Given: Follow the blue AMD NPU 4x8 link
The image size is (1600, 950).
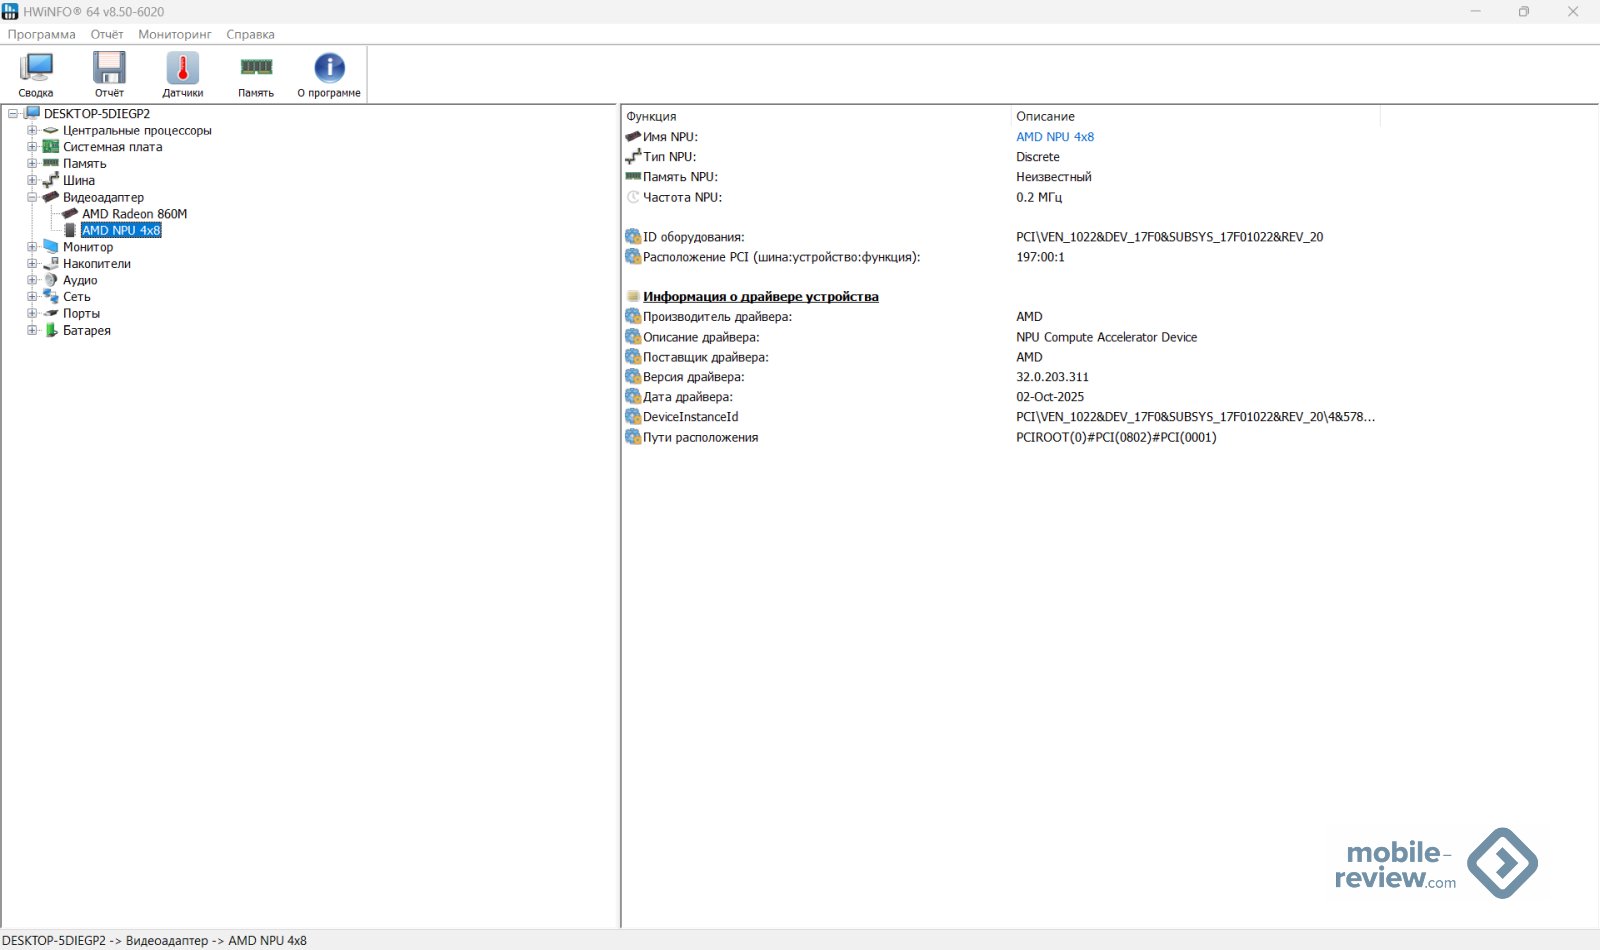Looking at the screenshot, I should [x=1055, y=137].
